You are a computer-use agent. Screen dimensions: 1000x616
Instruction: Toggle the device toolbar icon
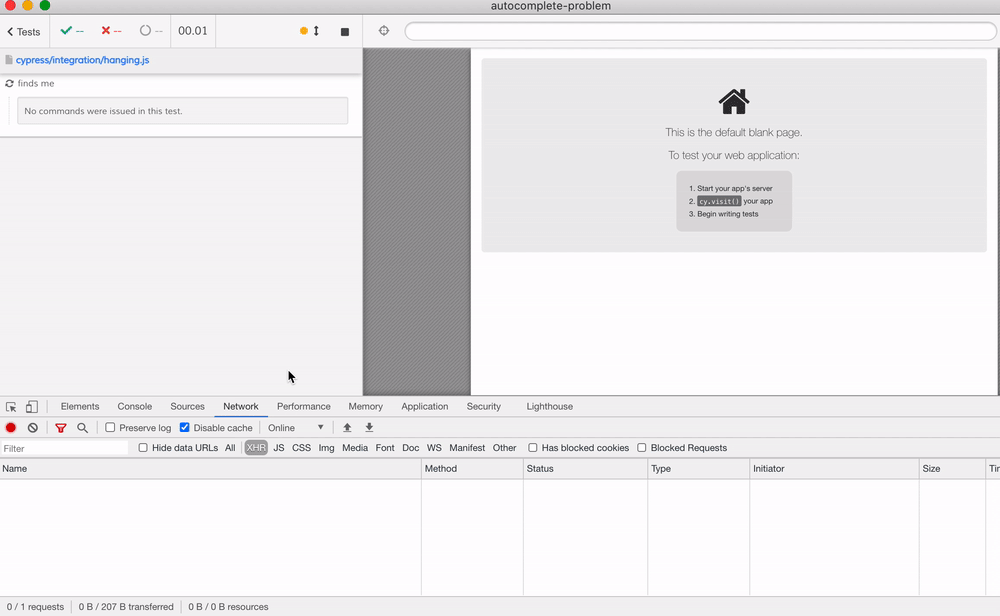[31, 406]
